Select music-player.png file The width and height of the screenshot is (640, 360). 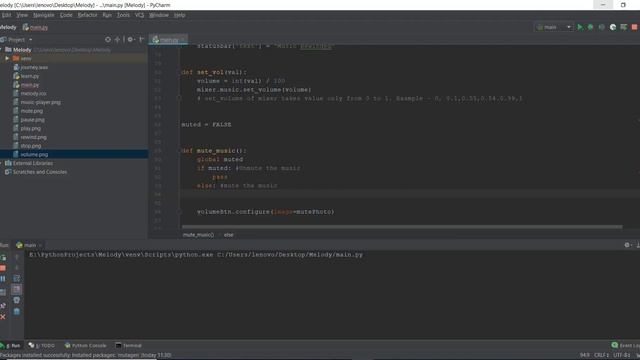[x=37, y=102]
